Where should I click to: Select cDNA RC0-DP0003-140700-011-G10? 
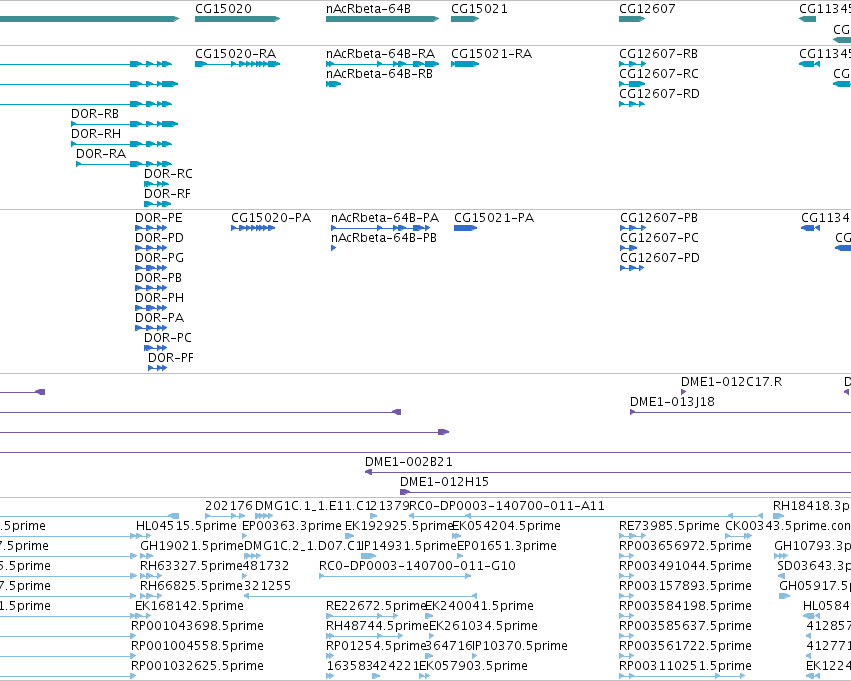coord(417,567)
